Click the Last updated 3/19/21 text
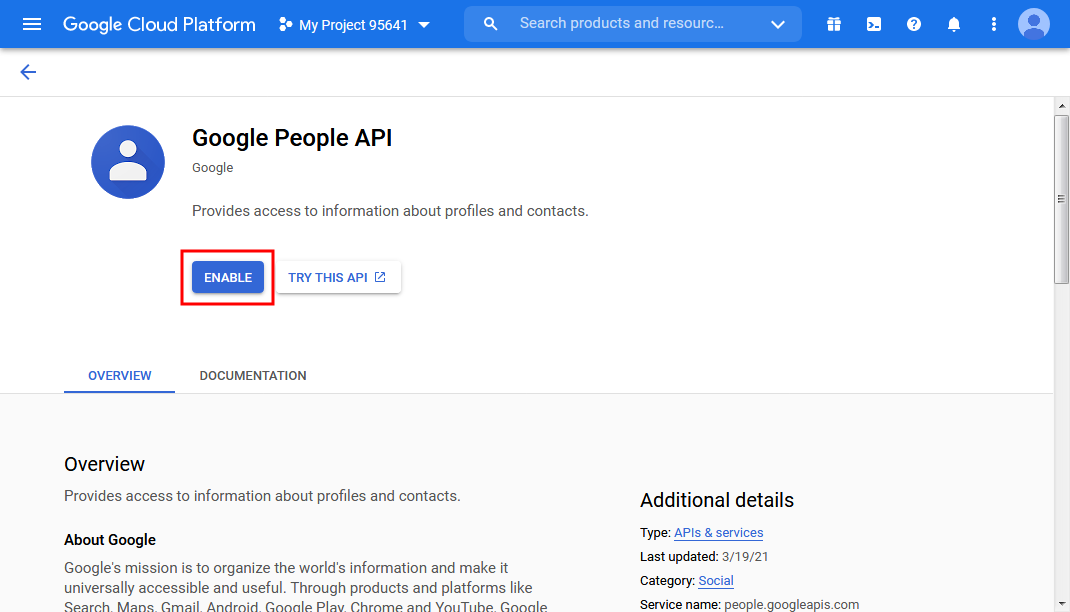 click(704, 557)
